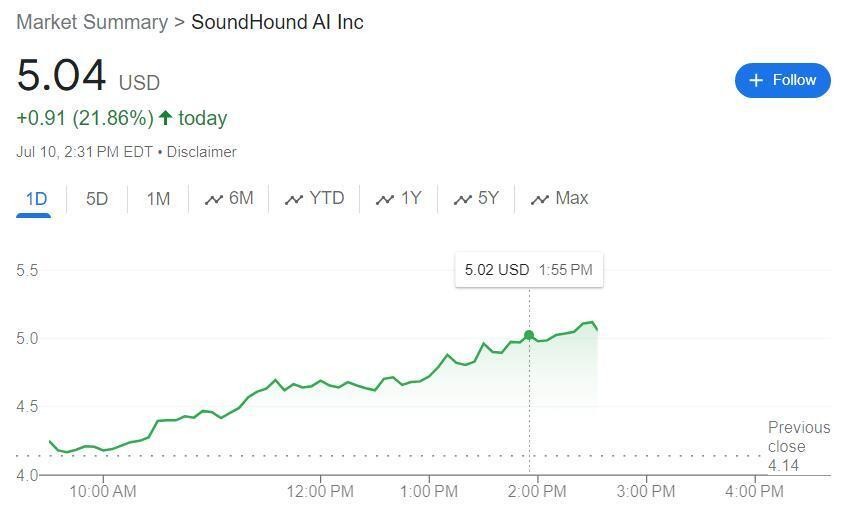Click the 5.02 USD price tooltip
847x517 pixels.
(528, 270)
